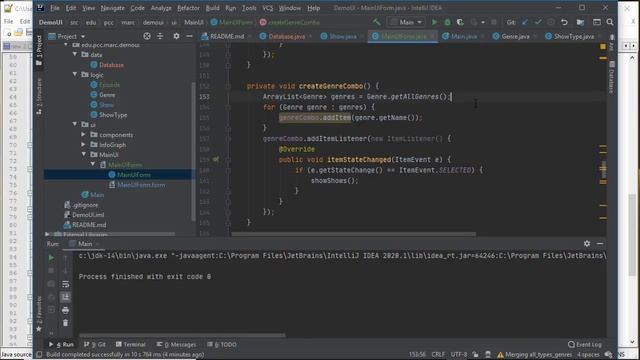640x360 pixels.
Task: Rerun Main using Run panel green arrow
Action: tap(51, 258)
